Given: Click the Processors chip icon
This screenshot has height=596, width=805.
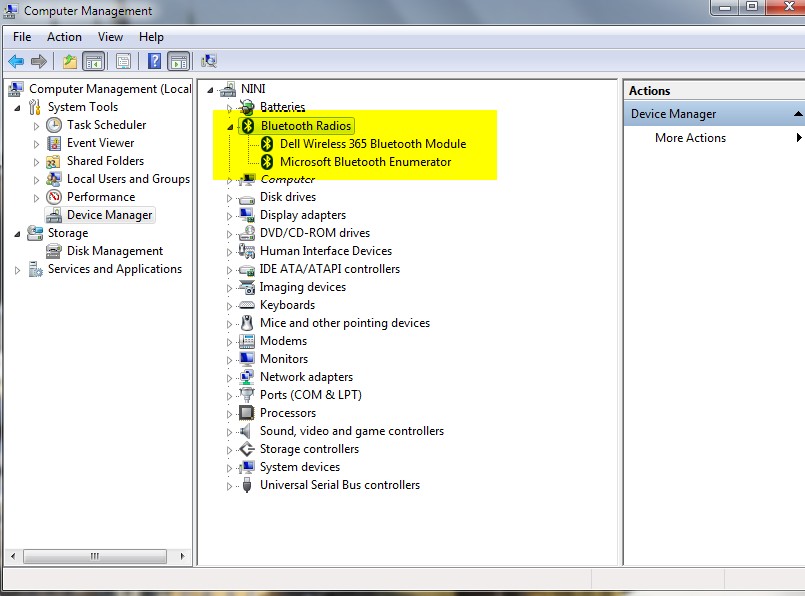Looking at the screenshot, I should click(x=246, y=413).
